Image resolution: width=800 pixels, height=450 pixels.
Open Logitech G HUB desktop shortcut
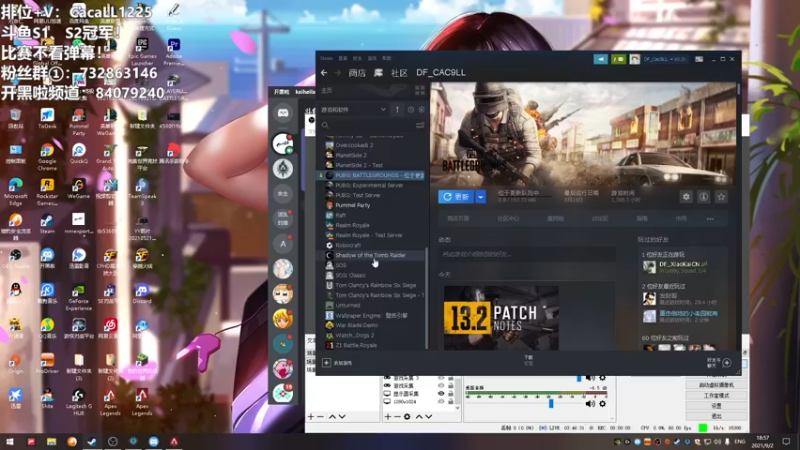[x=79, y=402]
